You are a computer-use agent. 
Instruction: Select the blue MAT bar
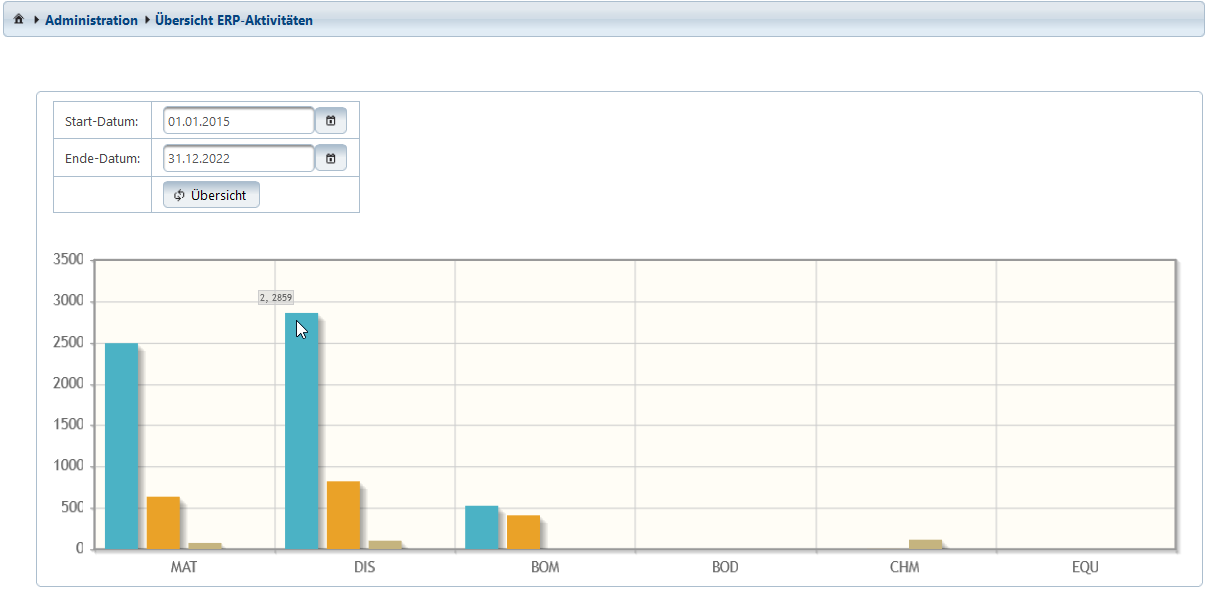121,446
